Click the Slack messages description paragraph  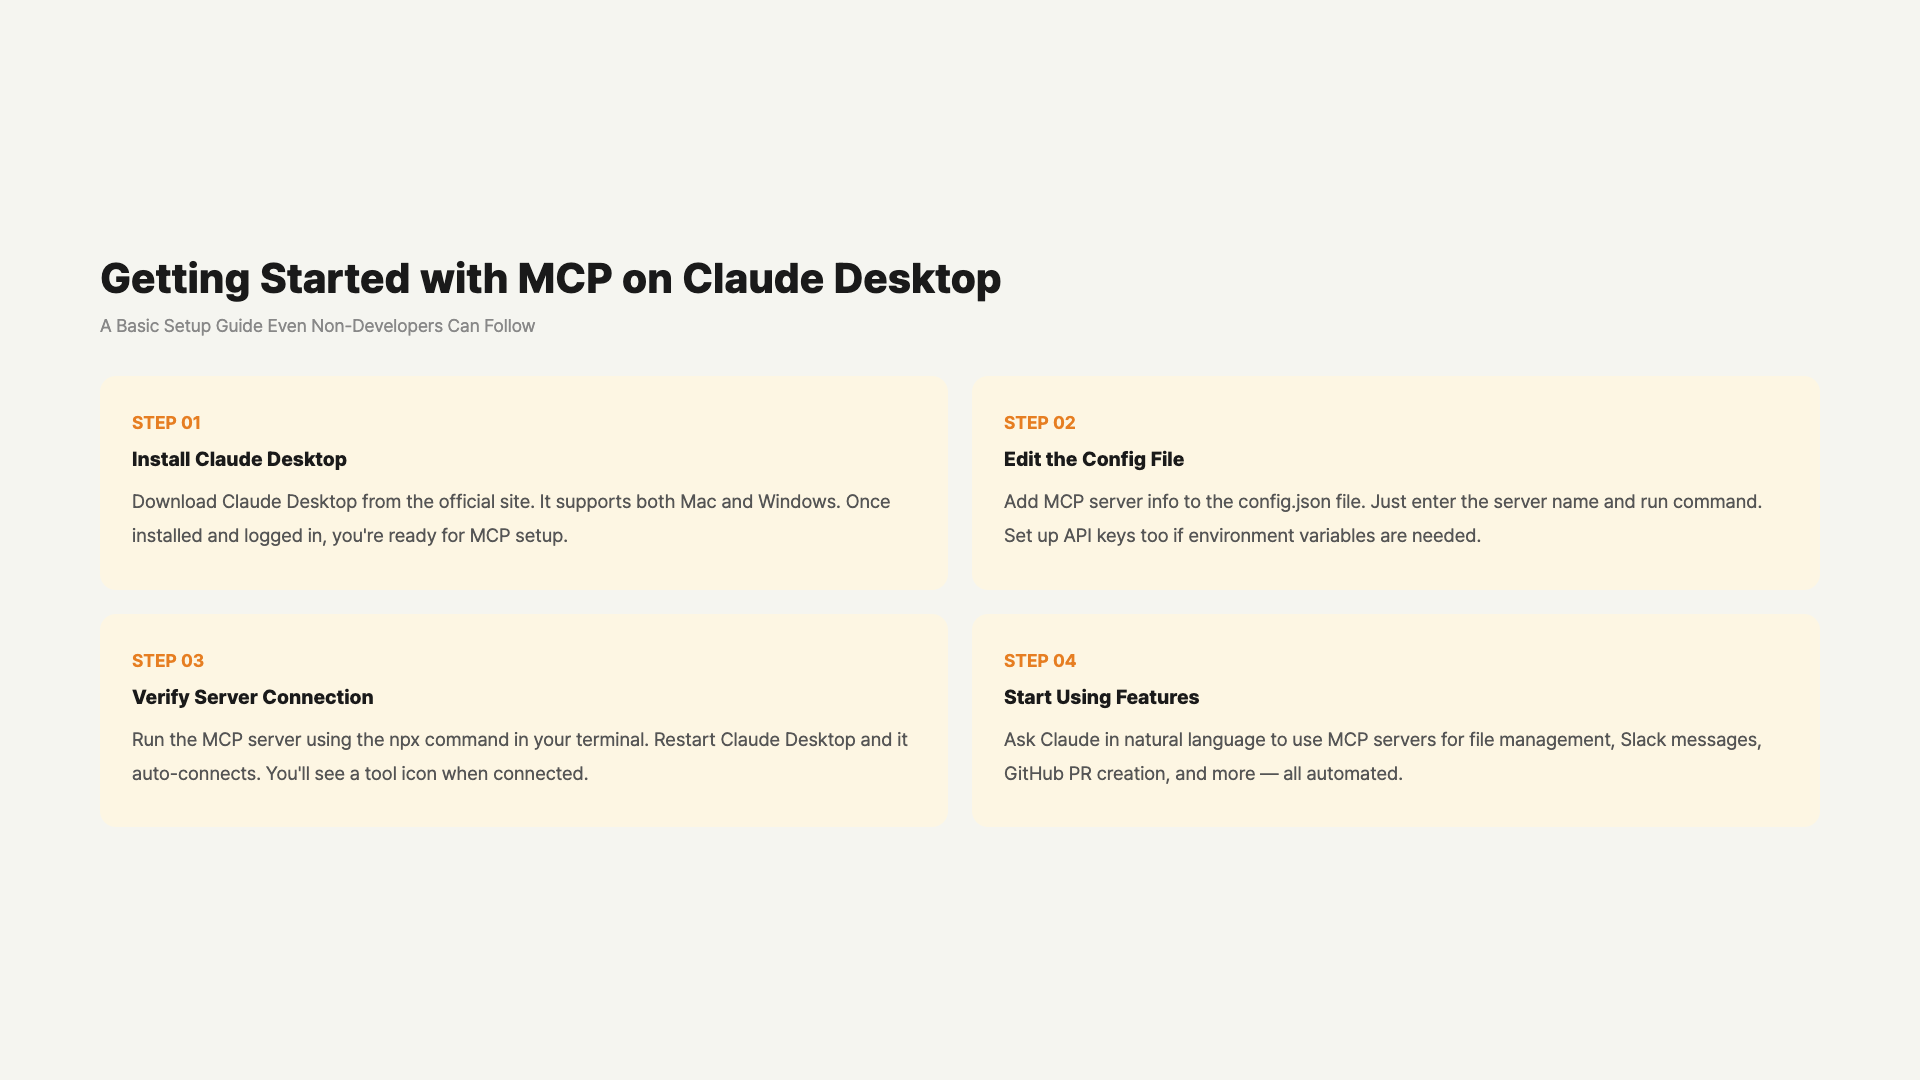click(x=1382, y=756)
